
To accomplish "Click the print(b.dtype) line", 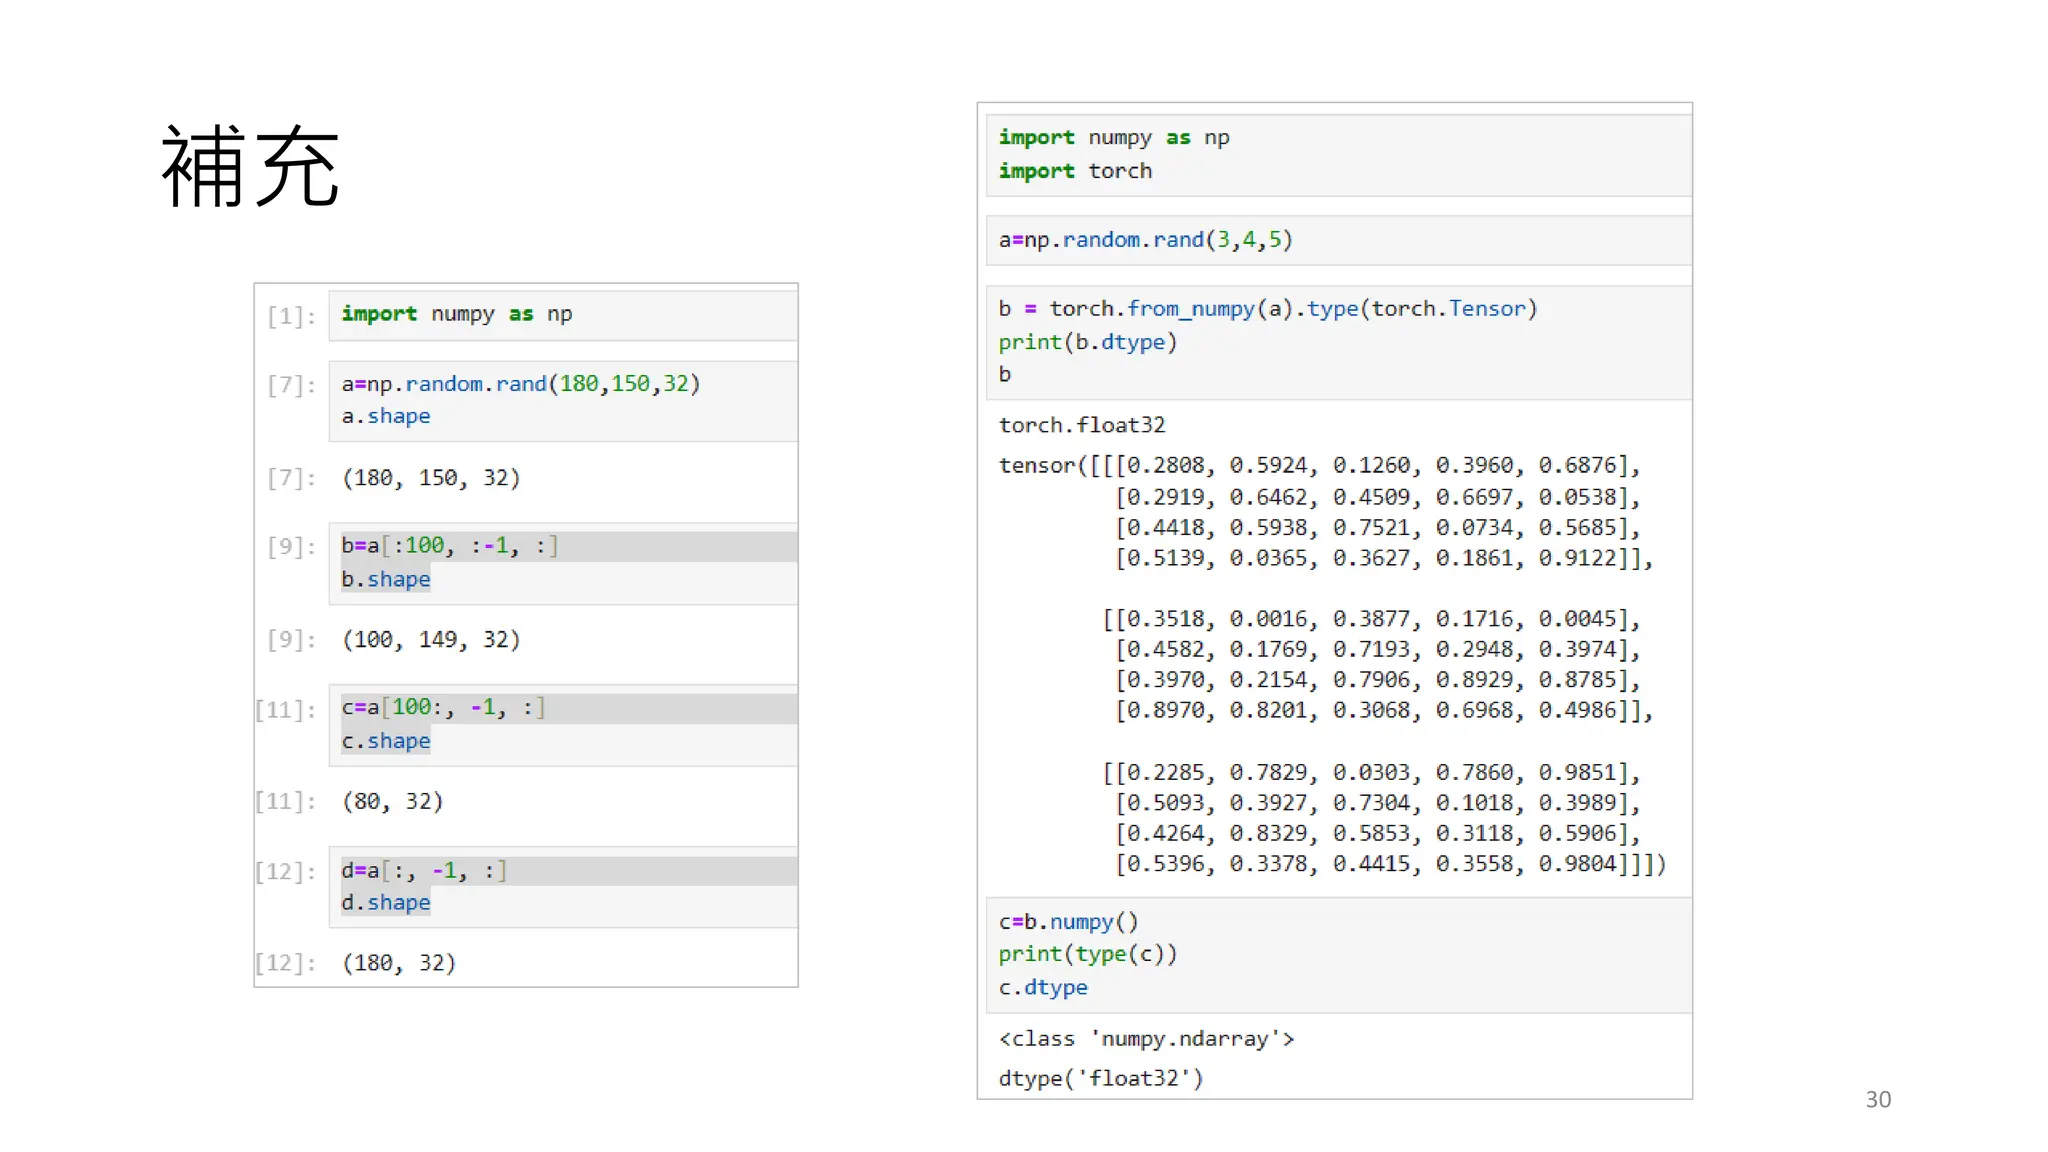I will pos(1087,342).
